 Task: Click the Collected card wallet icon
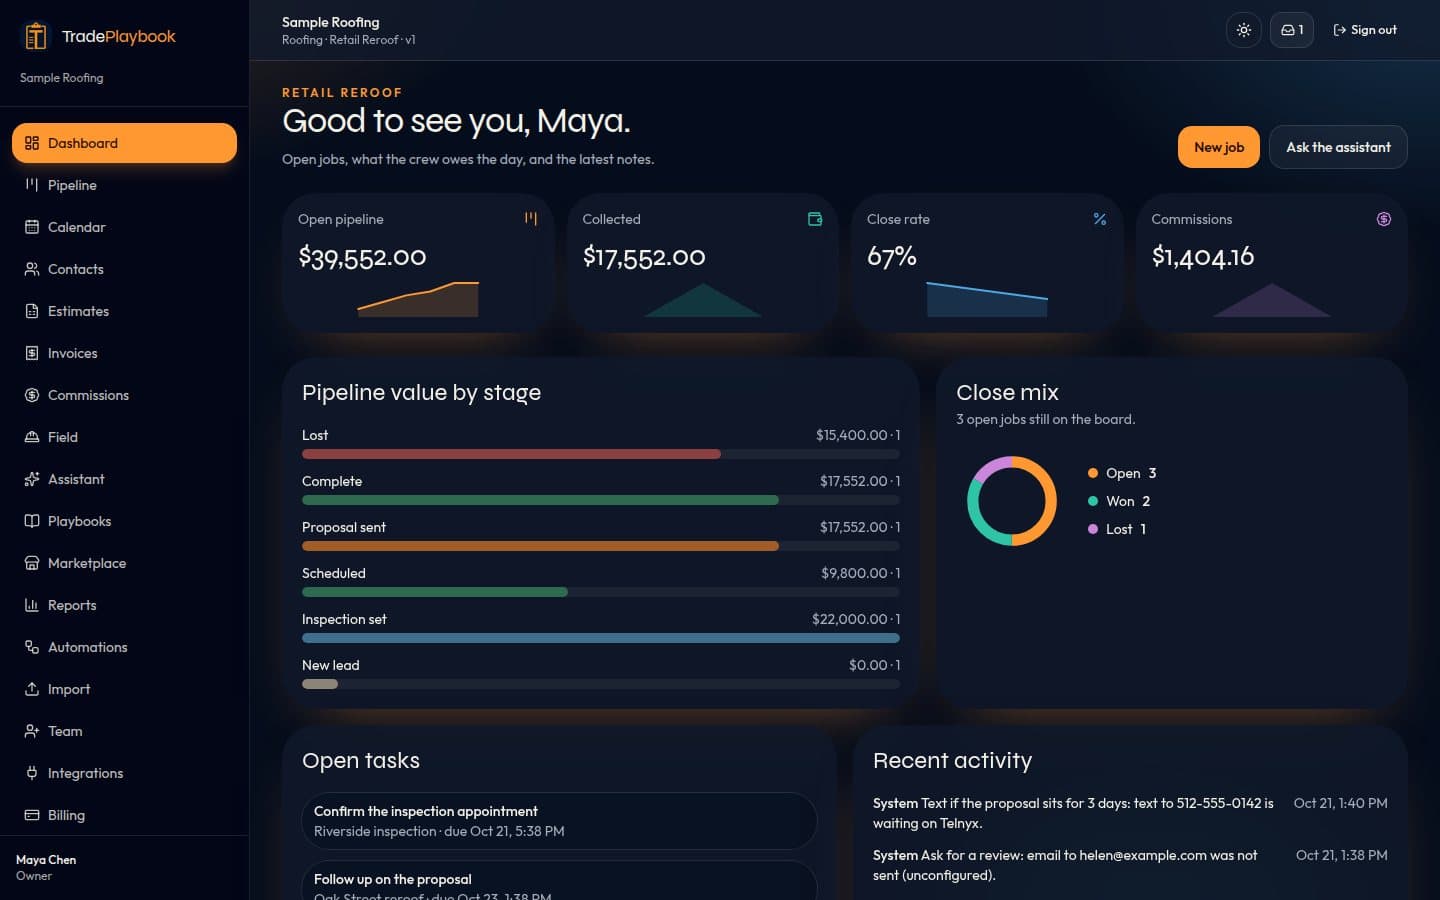(x=815, y=219)
